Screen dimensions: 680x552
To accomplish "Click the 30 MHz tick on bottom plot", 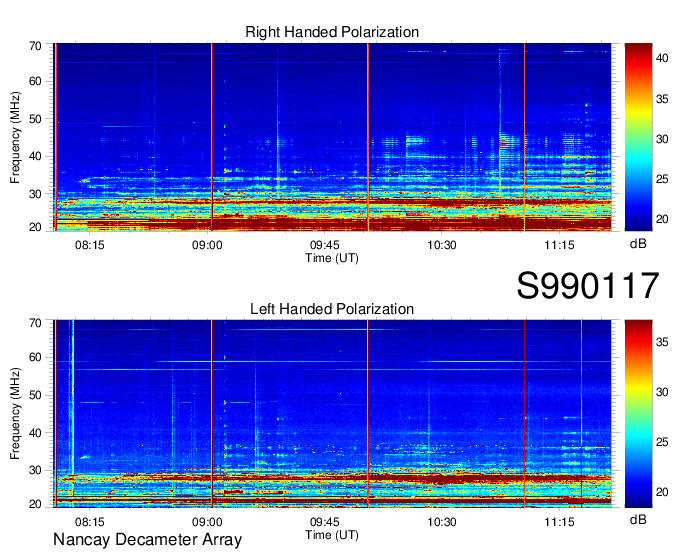I will (35, 470).
